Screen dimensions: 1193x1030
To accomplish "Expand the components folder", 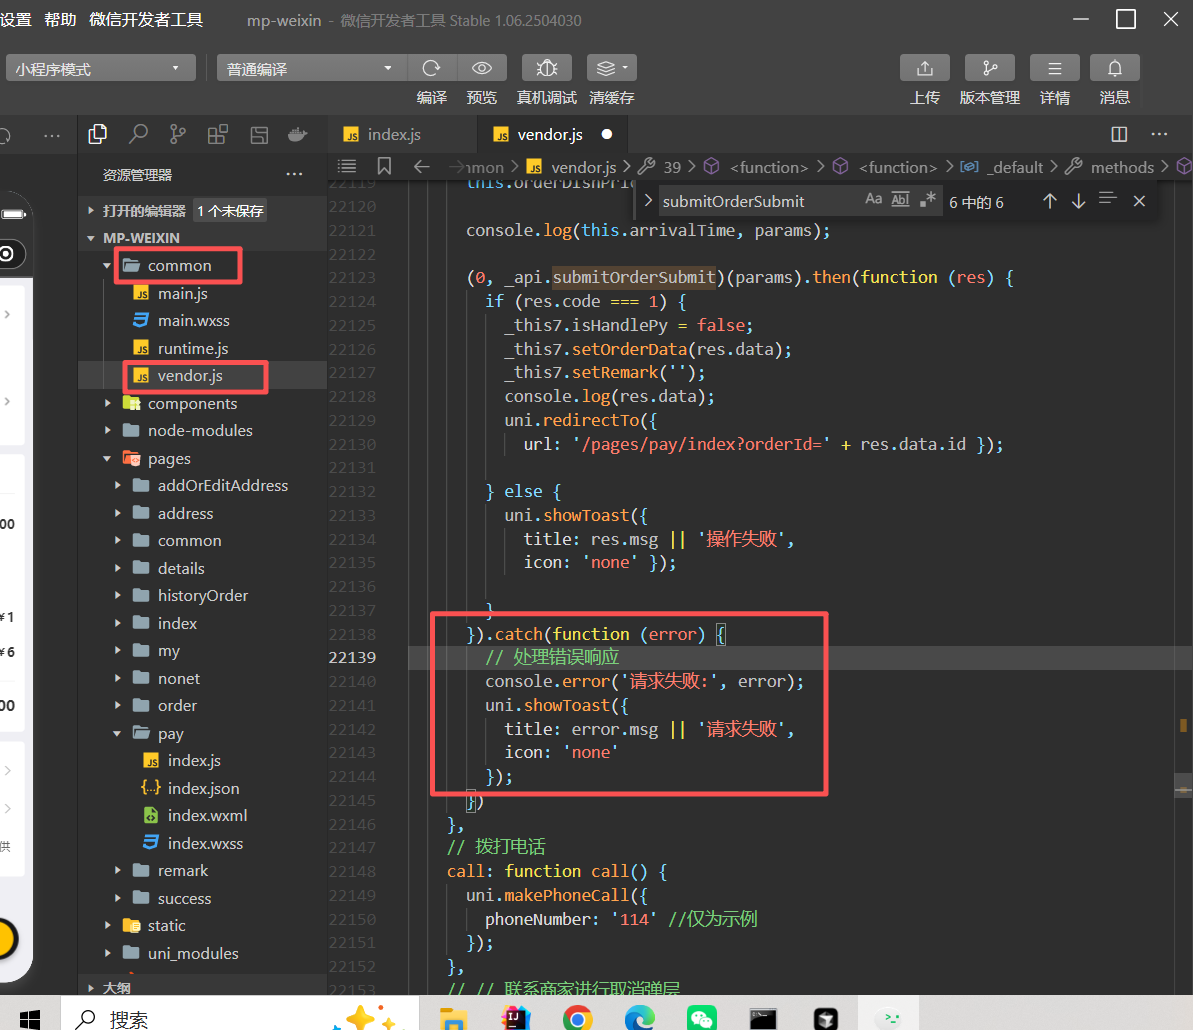I will click(x=107, y=403).
